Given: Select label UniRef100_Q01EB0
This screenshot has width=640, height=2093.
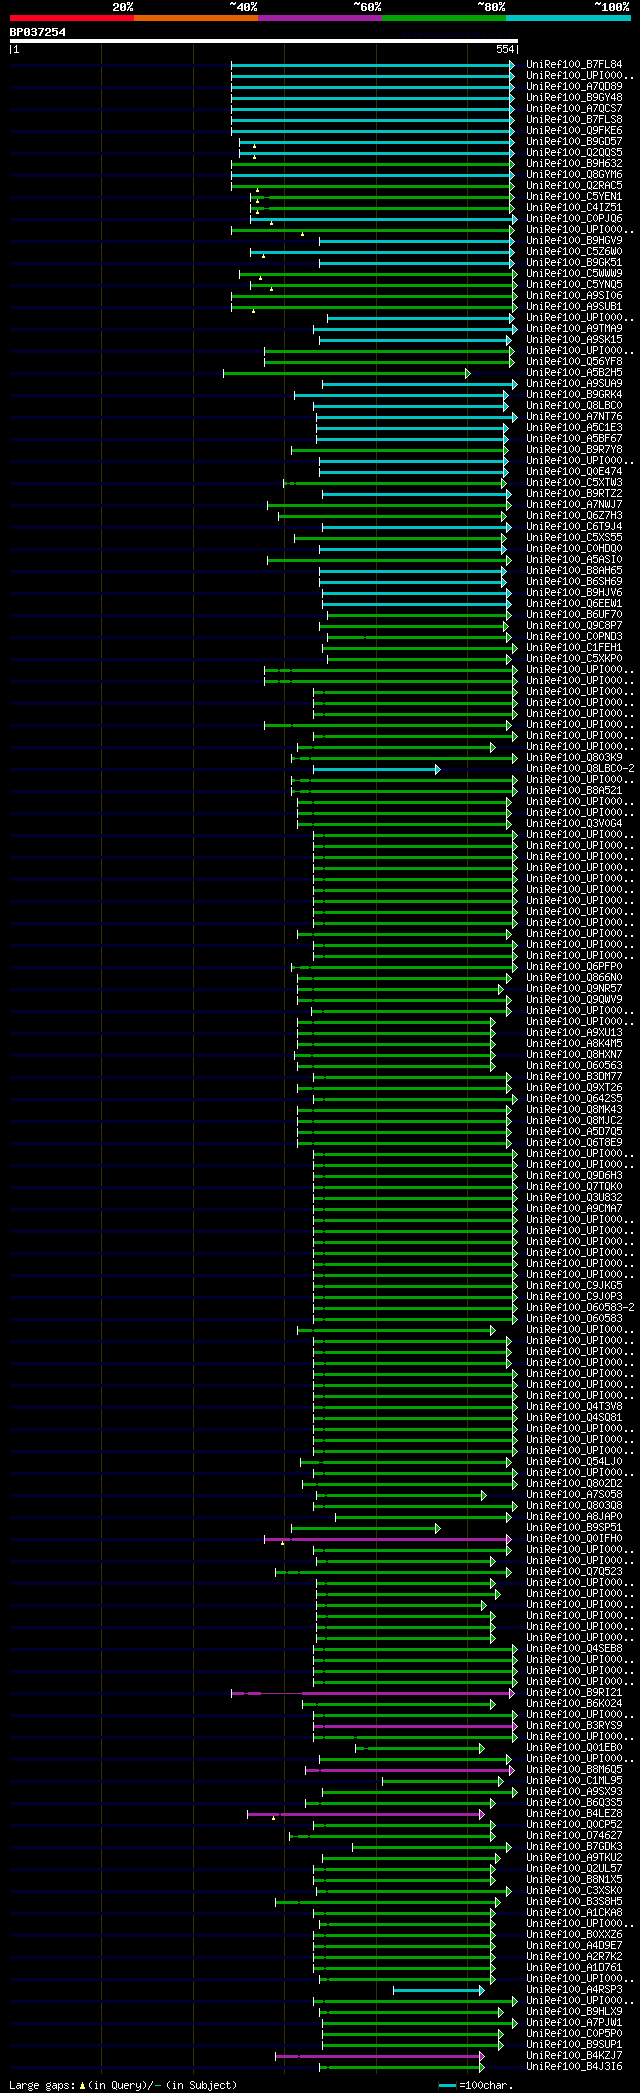Looking at the screenshot, I should coord(574,1748).
